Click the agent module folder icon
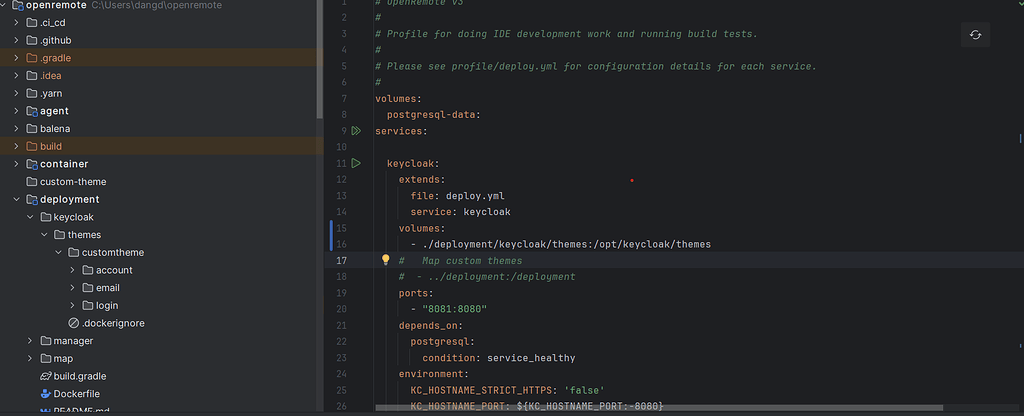 pyautogui.click(x=32, y=111)
